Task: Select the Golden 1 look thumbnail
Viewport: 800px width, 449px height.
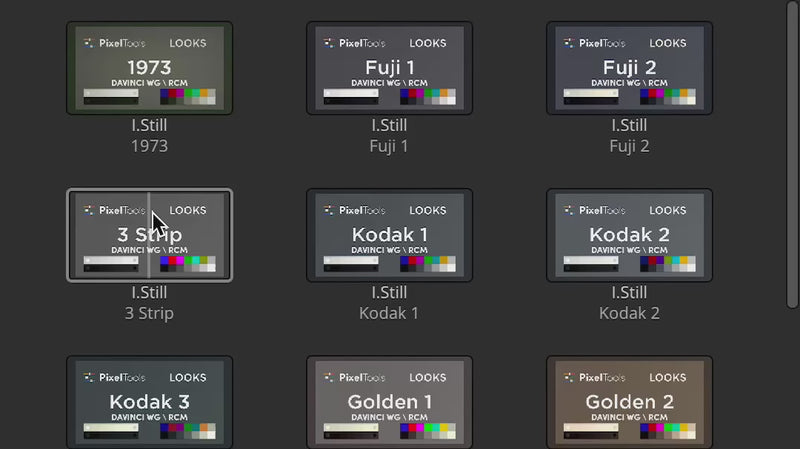Action: click(389, 403)
